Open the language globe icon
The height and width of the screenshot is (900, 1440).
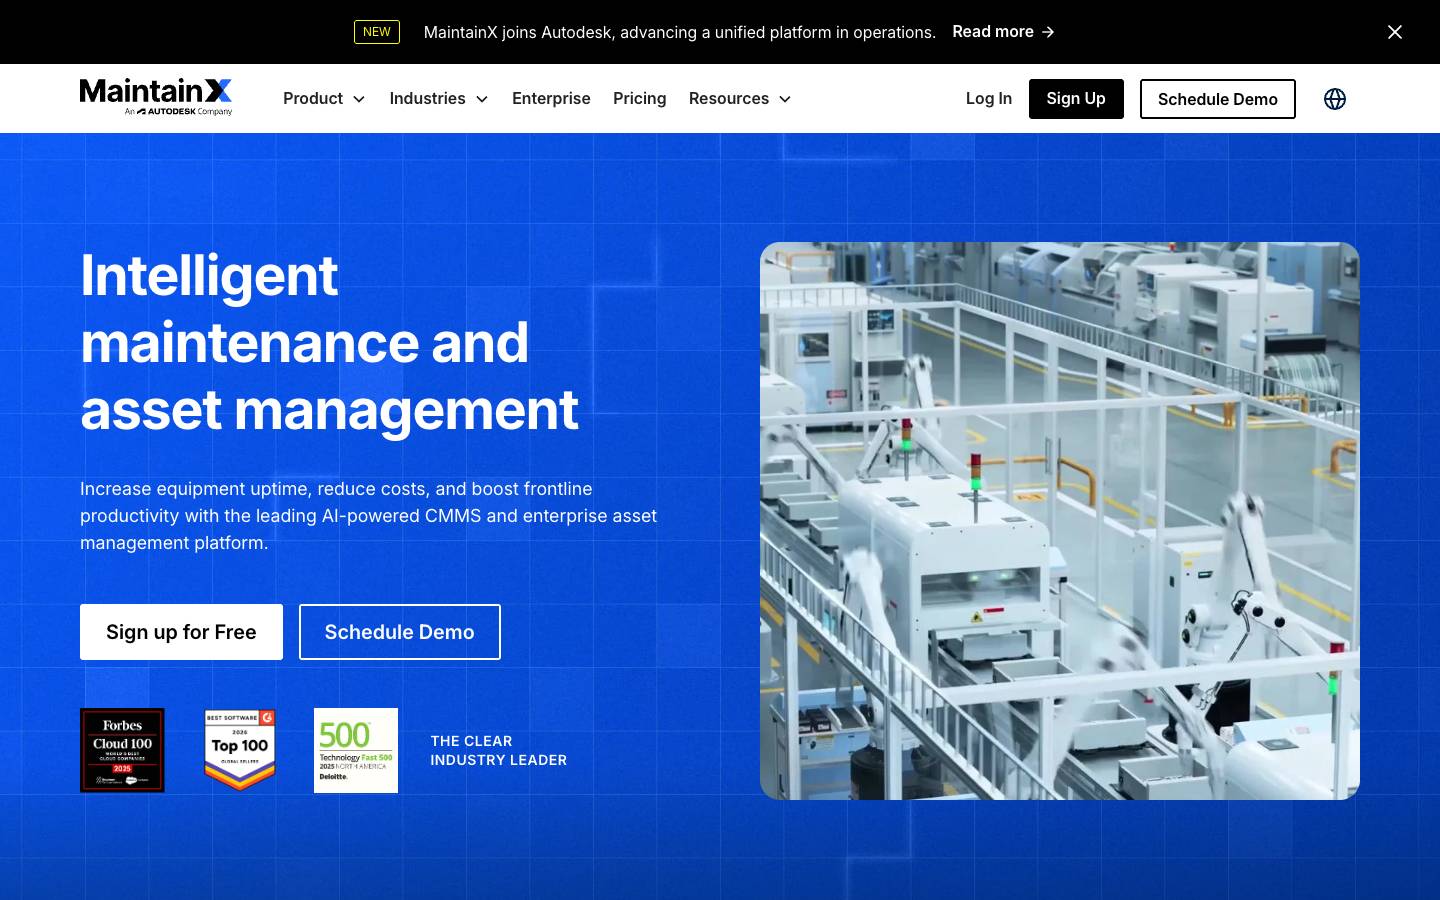pyautogui.click(x=1335, y=99)
